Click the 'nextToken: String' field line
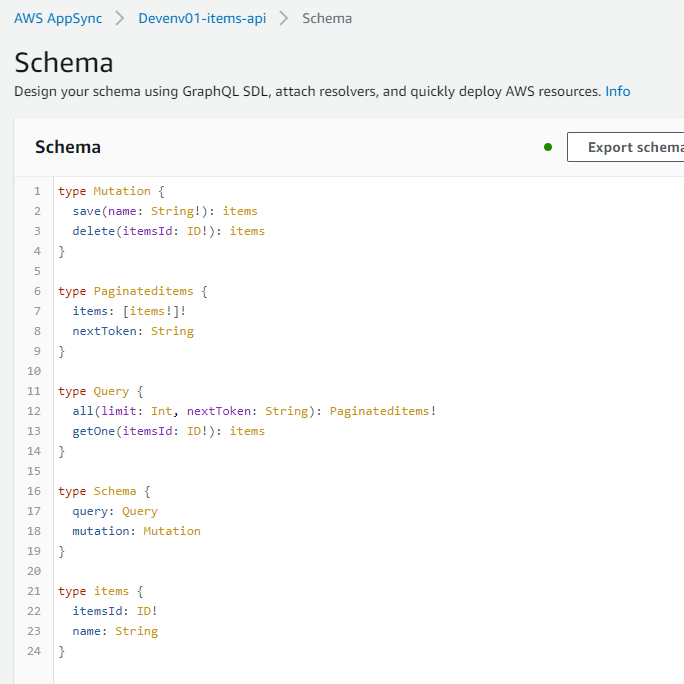 pyautogui.click(x=132, y=331)
